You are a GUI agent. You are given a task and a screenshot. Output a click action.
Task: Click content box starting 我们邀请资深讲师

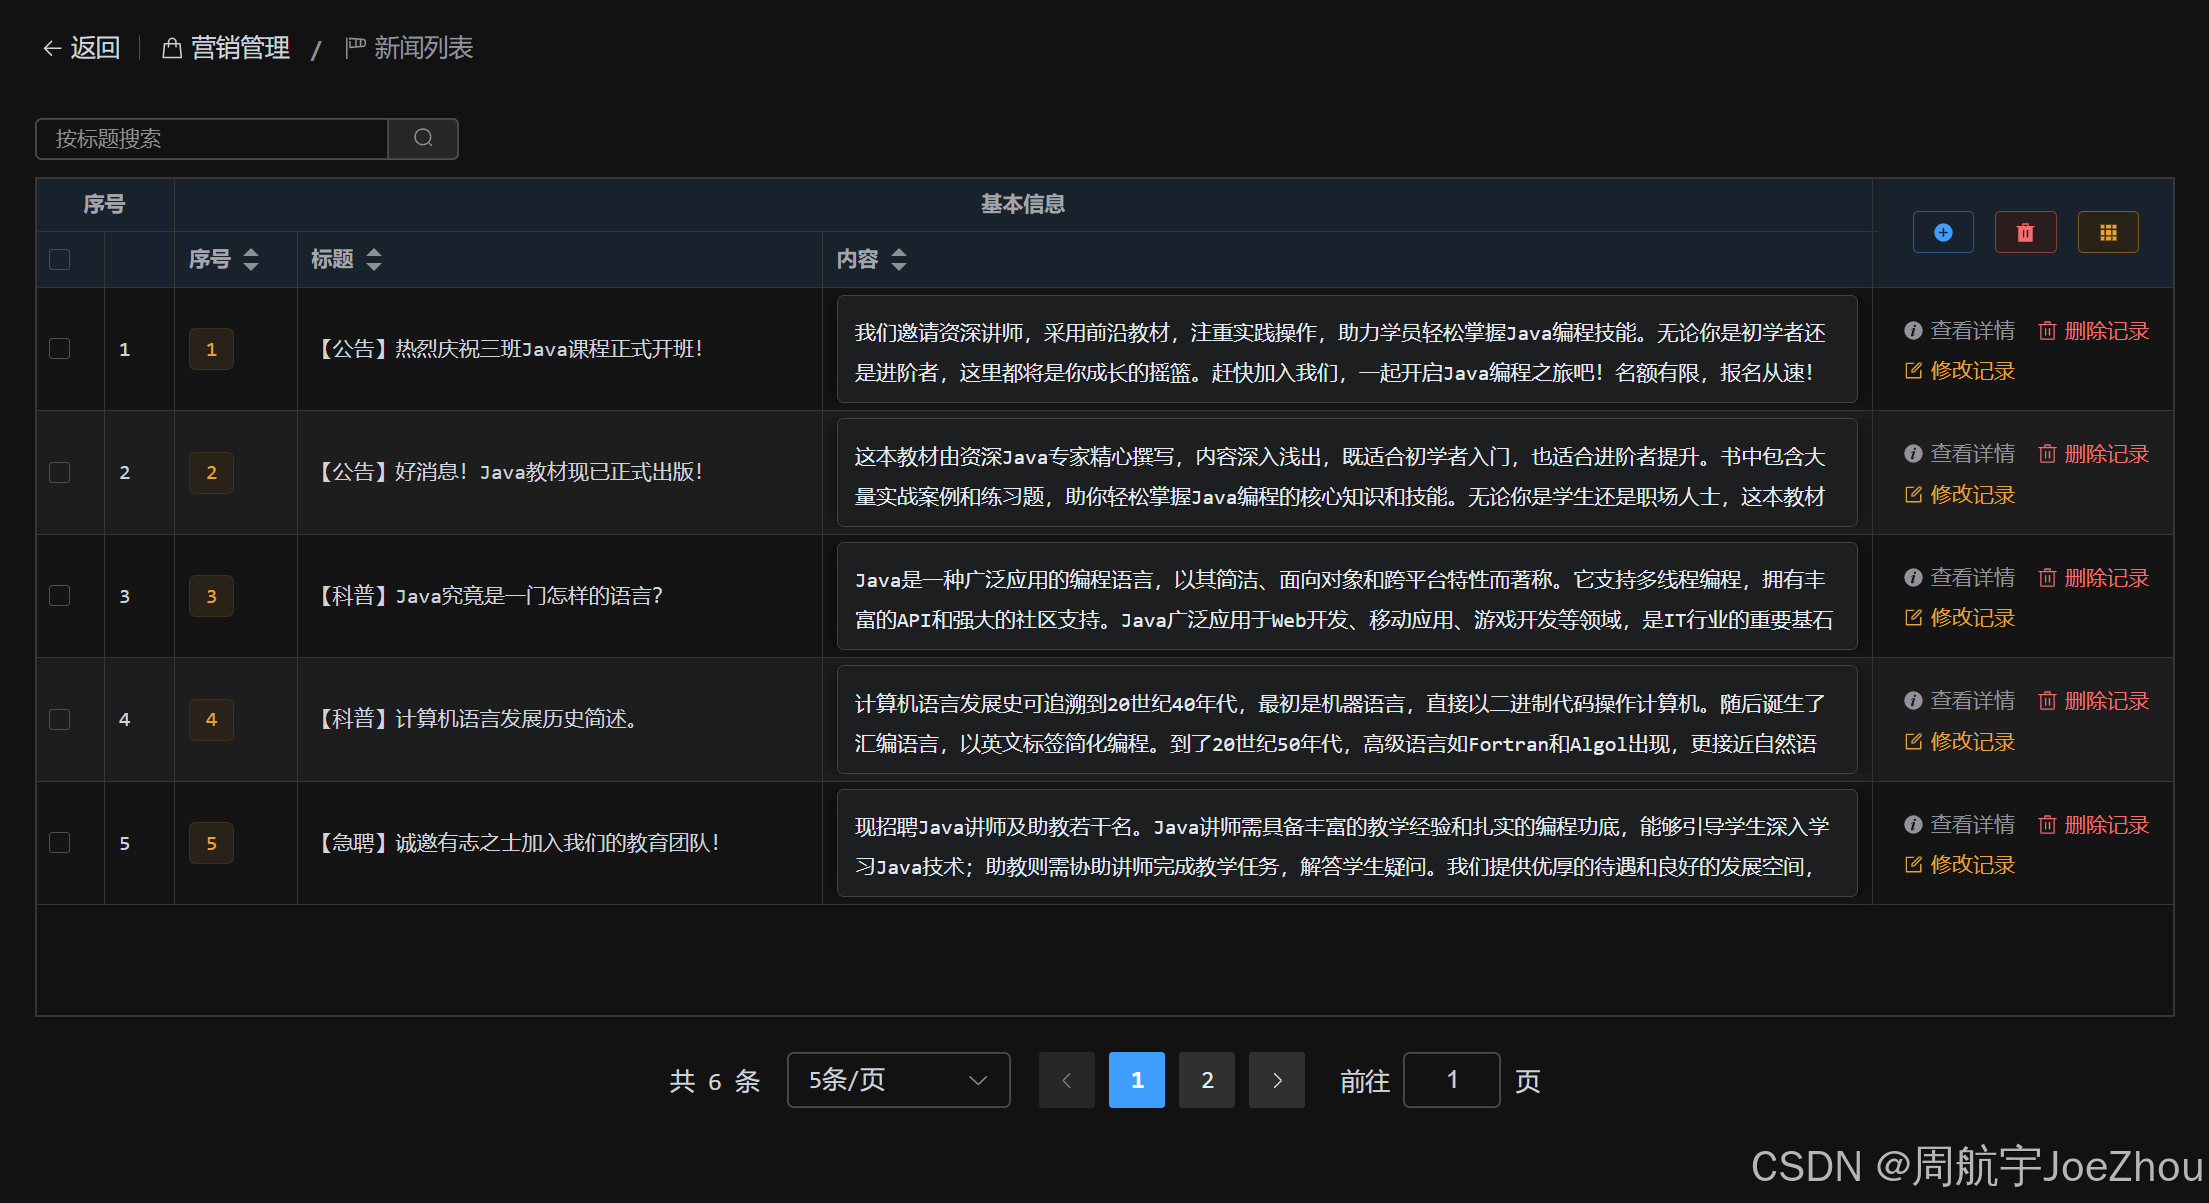[x=1347, y=349]
